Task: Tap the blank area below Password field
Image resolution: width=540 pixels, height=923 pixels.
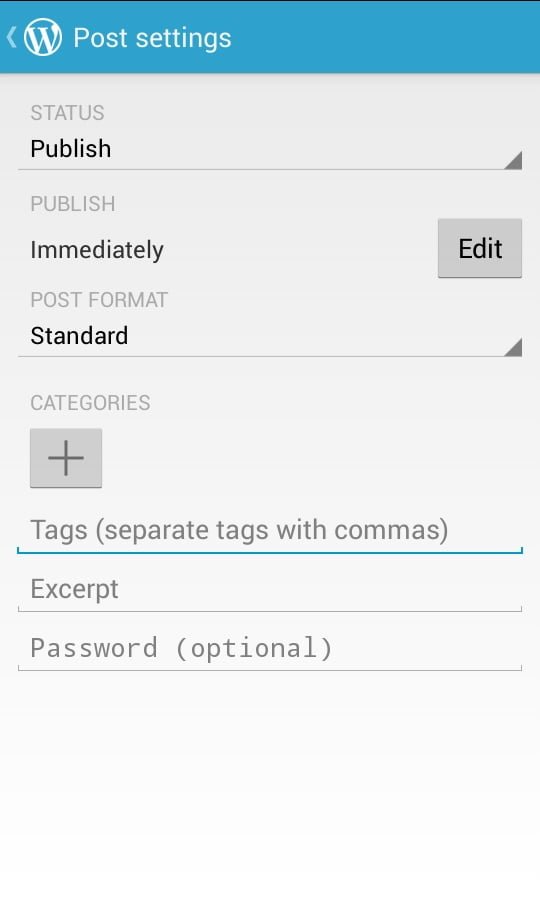Action: pos(270,795)
